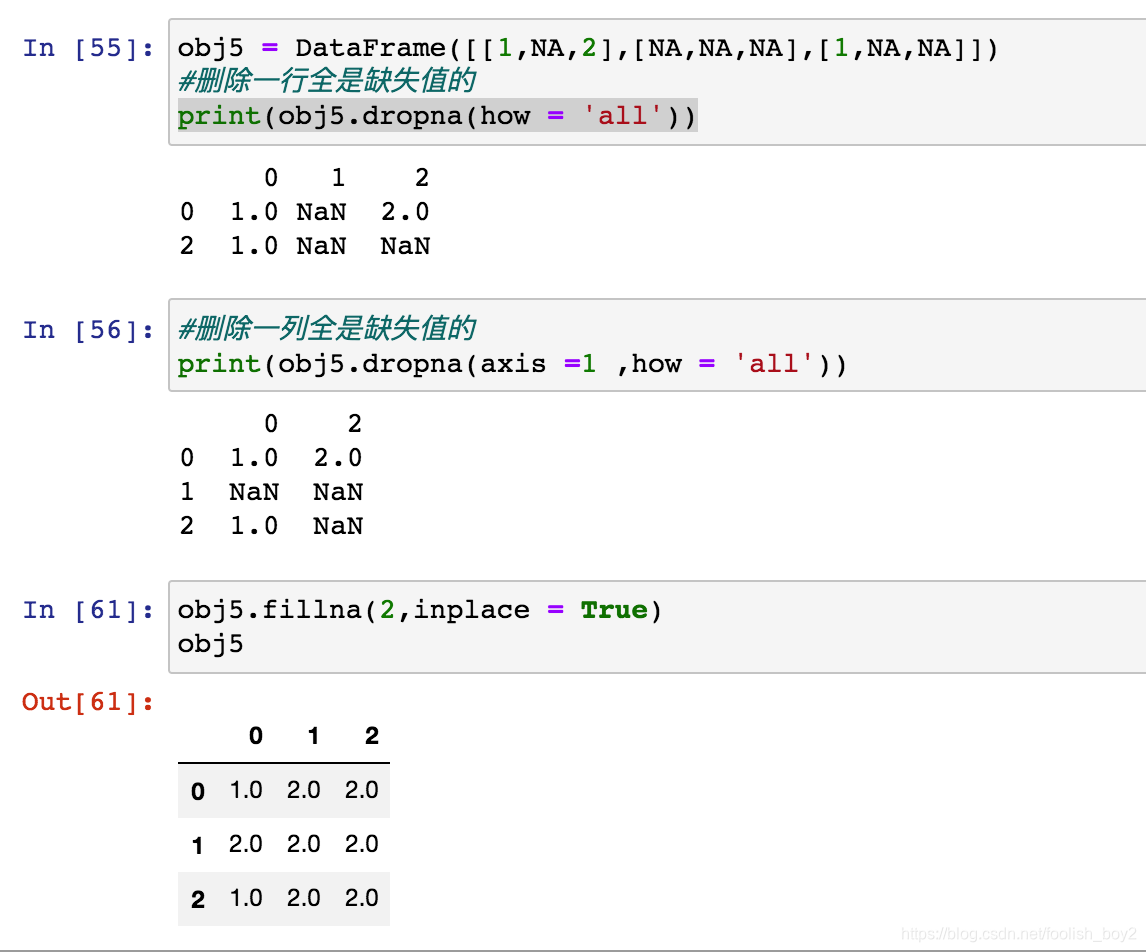This screenshot has height=952, width=1146.
Task: Click value 1.0 in row 0 of Out[61] table
Action: coord(246,790)
